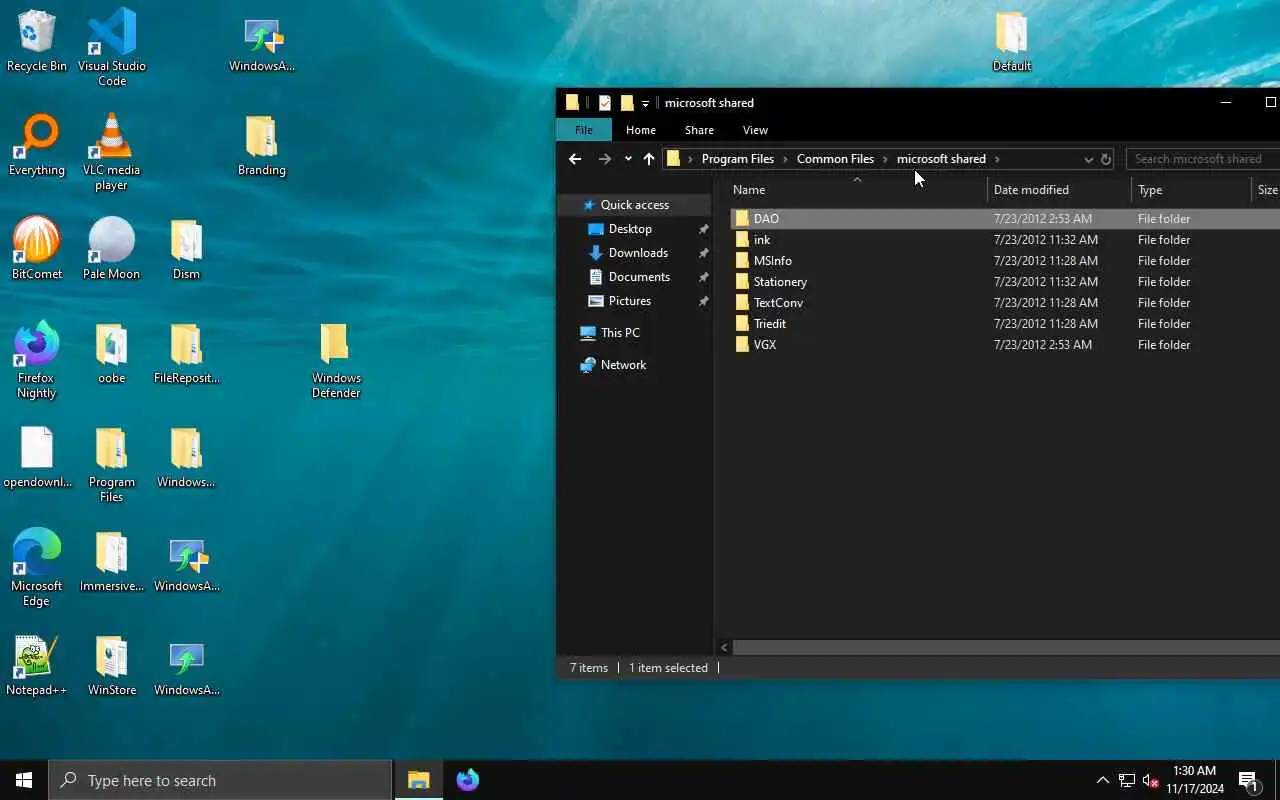1280x800 pixels.
Task: Open Desktop in navigation pane
Action: click(630, 229)
